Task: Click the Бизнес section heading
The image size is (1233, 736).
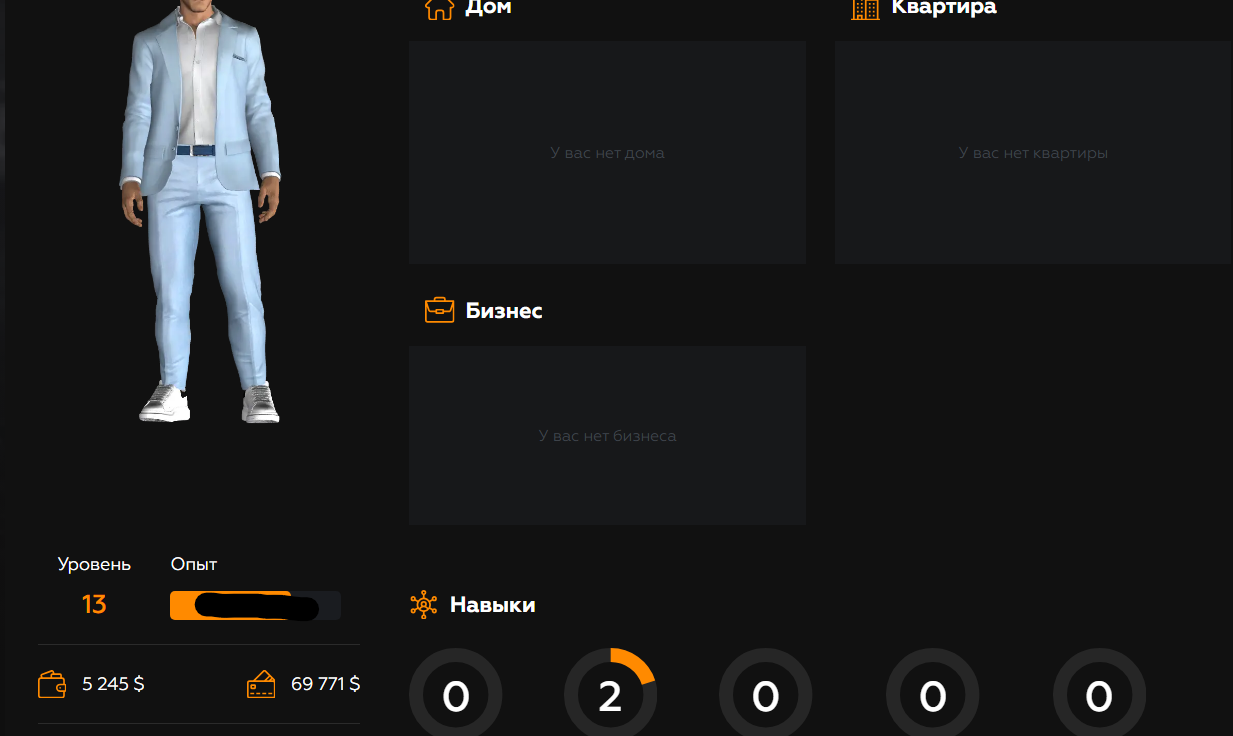Action: (x=504, y=310)
